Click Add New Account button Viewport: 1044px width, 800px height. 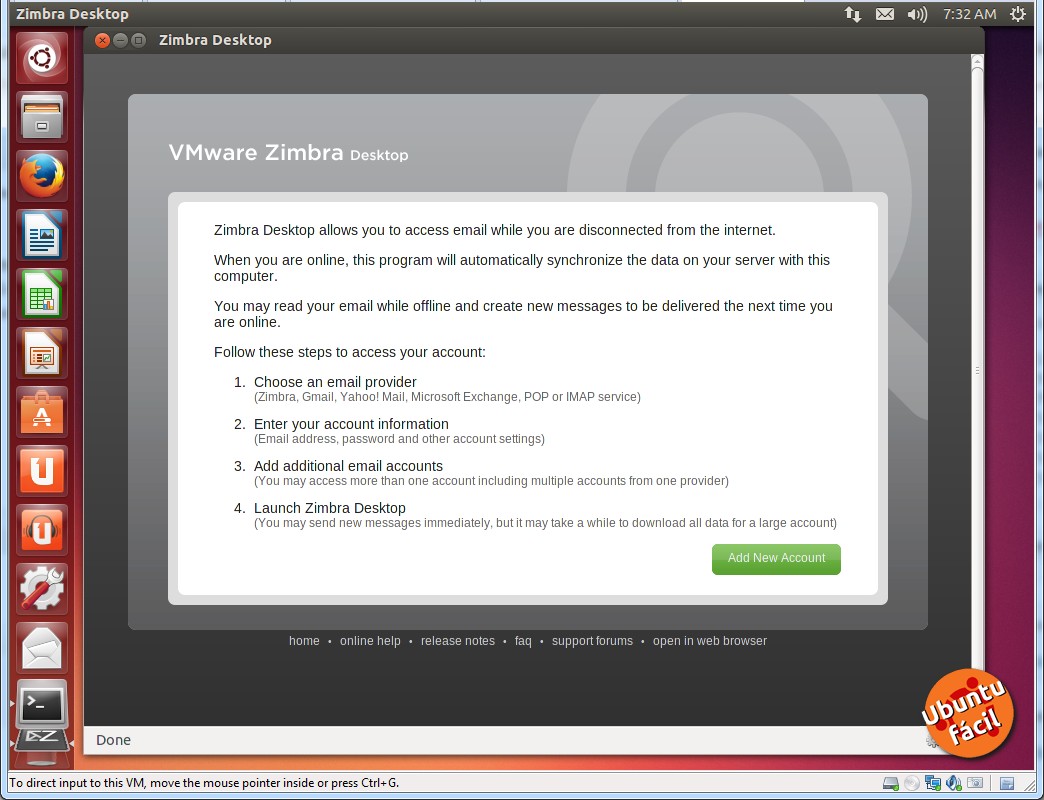click(x=776, y=559)
